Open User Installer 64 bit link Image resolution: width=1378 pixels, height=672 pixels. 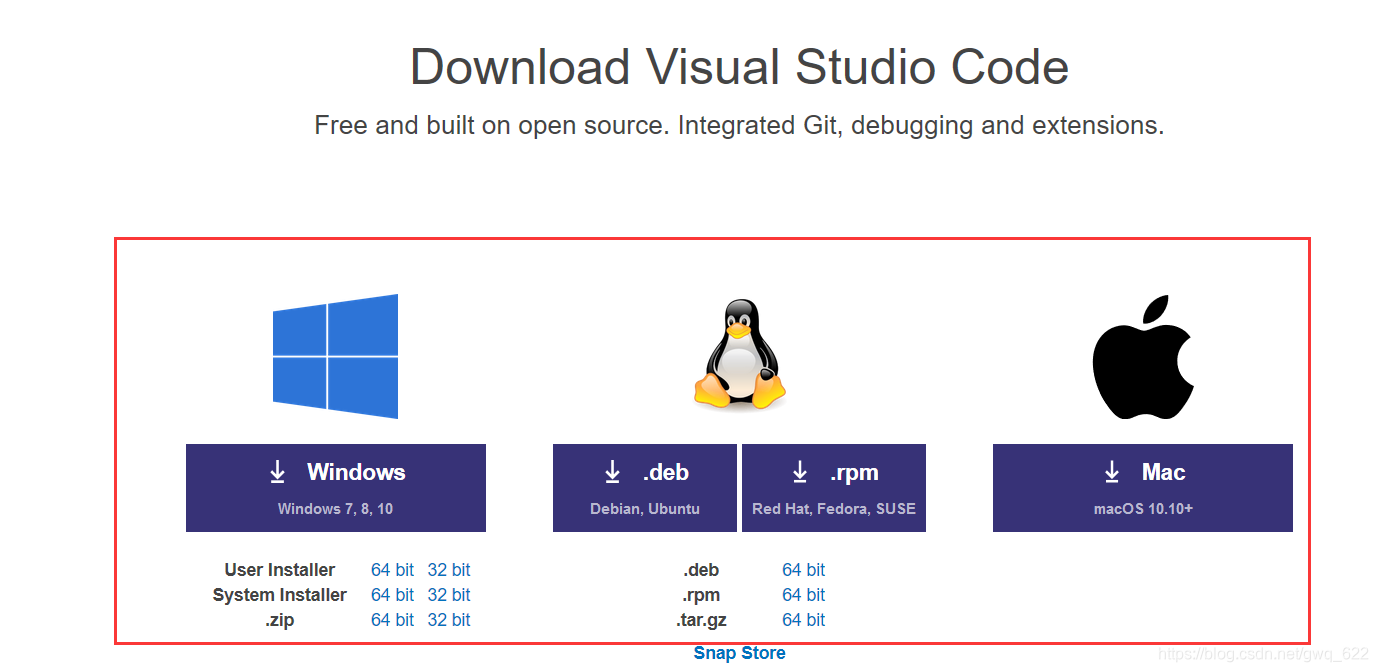click(392, 570)
